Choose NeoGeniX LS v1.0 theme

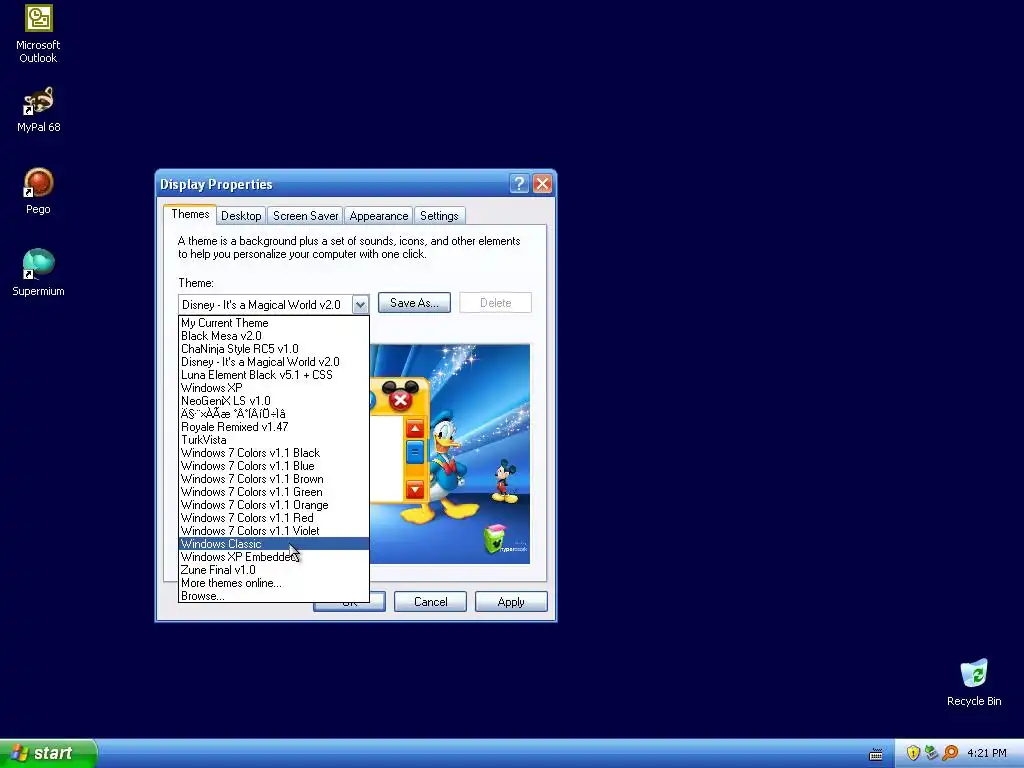tap(274, 401)
